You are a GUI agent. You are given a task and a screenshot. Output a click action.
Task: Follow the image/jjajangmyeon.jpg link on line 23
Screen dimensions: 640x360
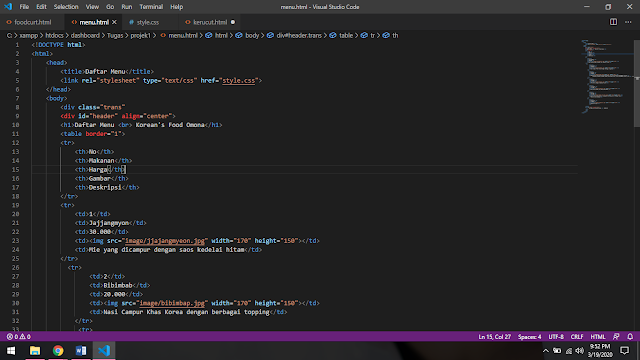[x=164, y=241]
